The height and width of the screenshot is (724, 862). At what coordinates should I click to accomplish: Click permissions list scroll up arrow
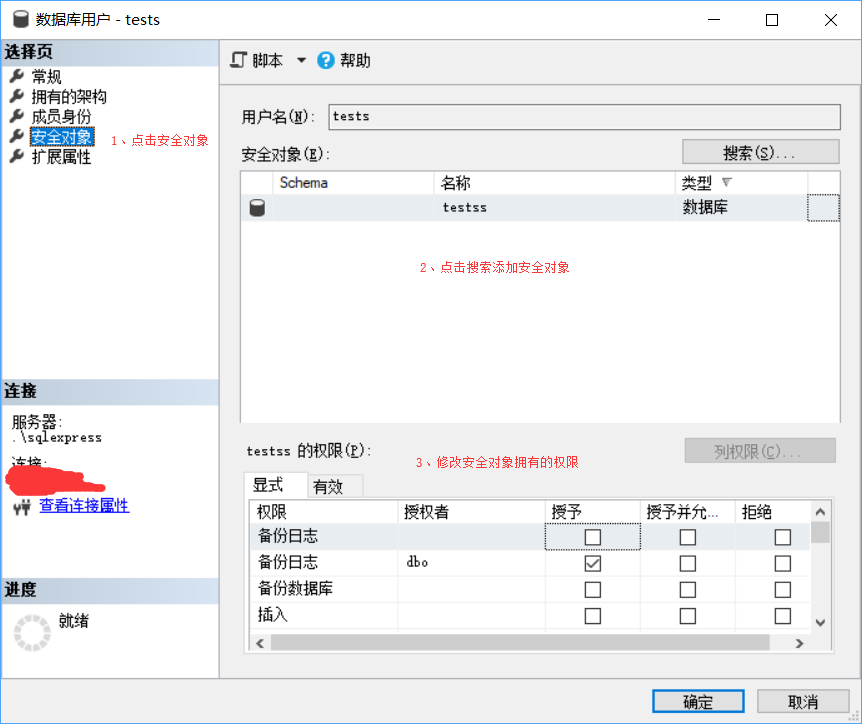[820, 512]
